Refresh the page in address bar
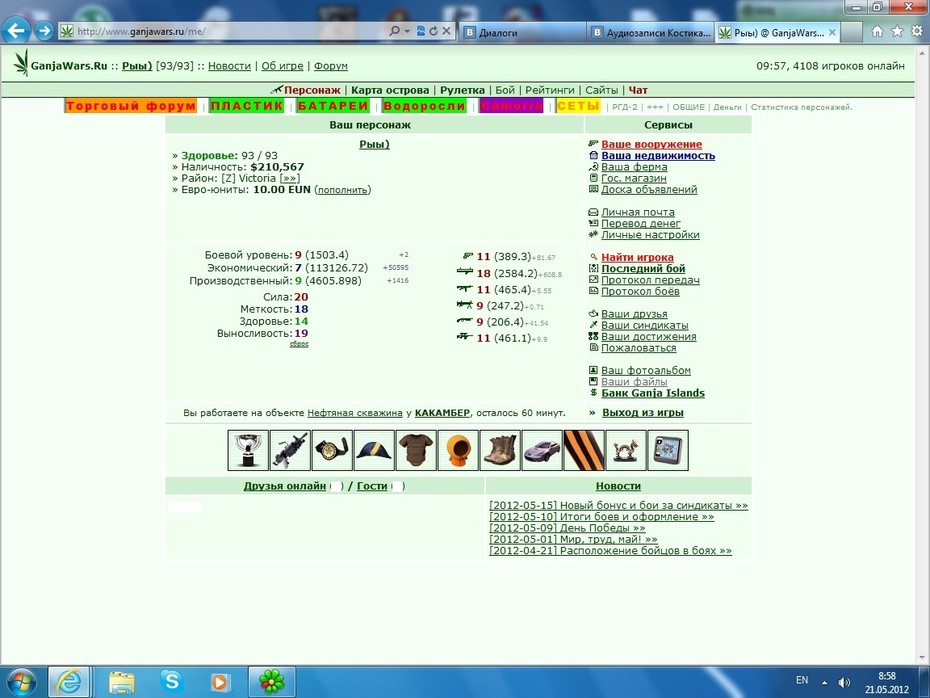930x698 pixels. click(x=434, y=31)
